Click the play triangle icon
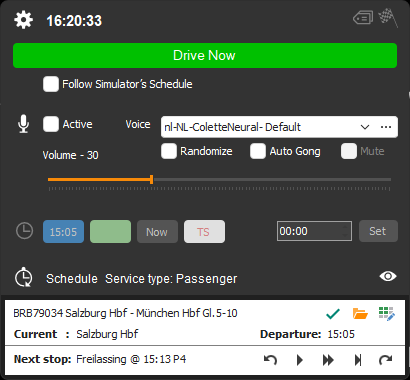Image resolution: width=410 pixels, height=380 pixels. pyautogui.click(x=300, y=360)
